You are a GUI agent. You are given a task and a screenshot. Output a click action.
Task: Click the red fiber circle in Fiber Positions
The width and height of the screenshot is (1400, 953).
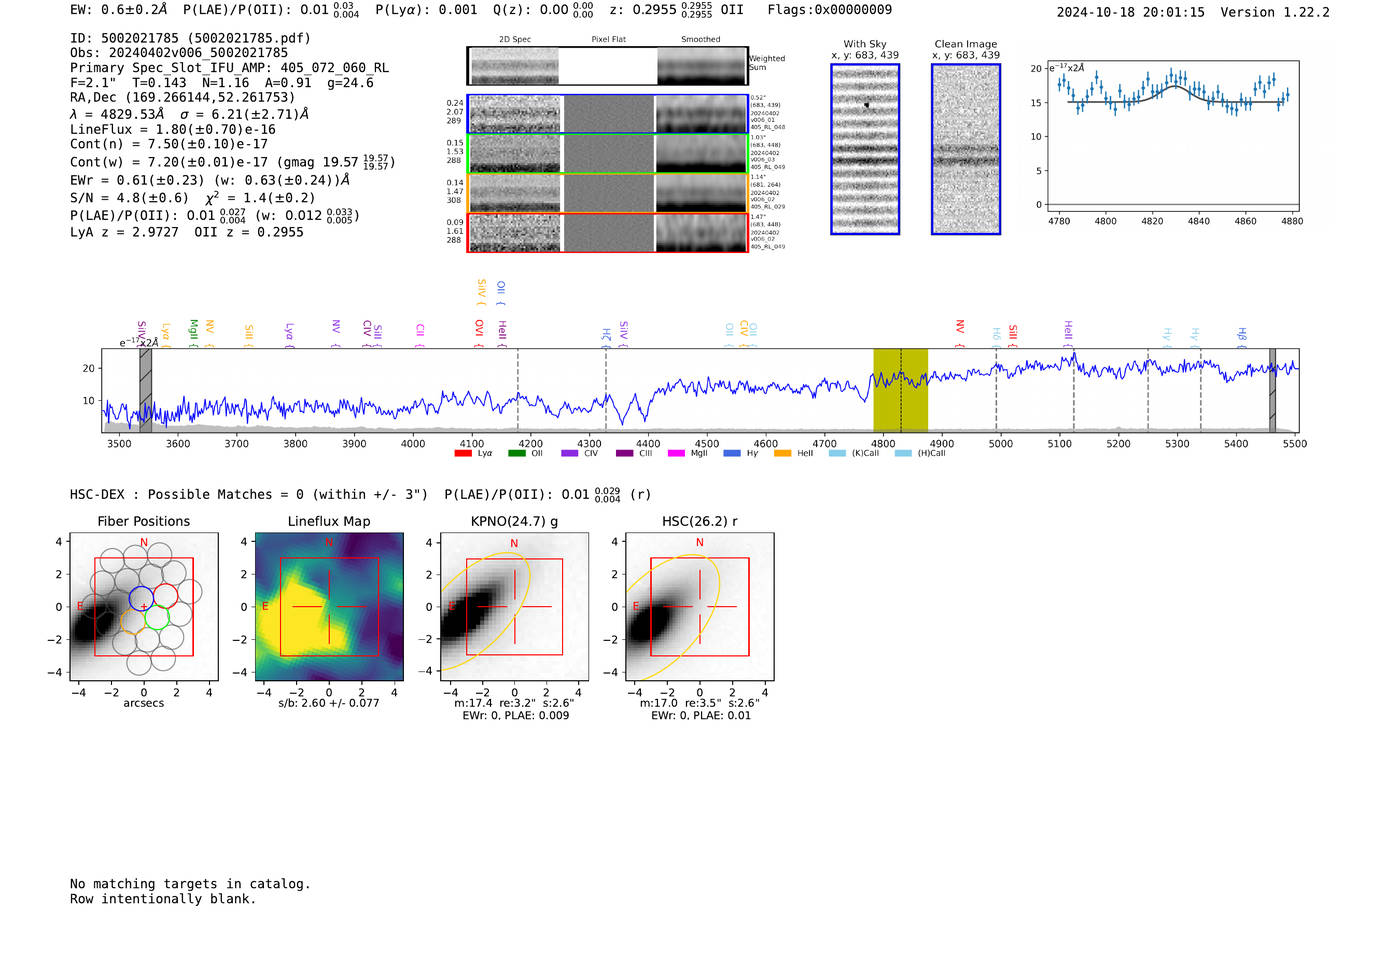(x=165, y=596)
